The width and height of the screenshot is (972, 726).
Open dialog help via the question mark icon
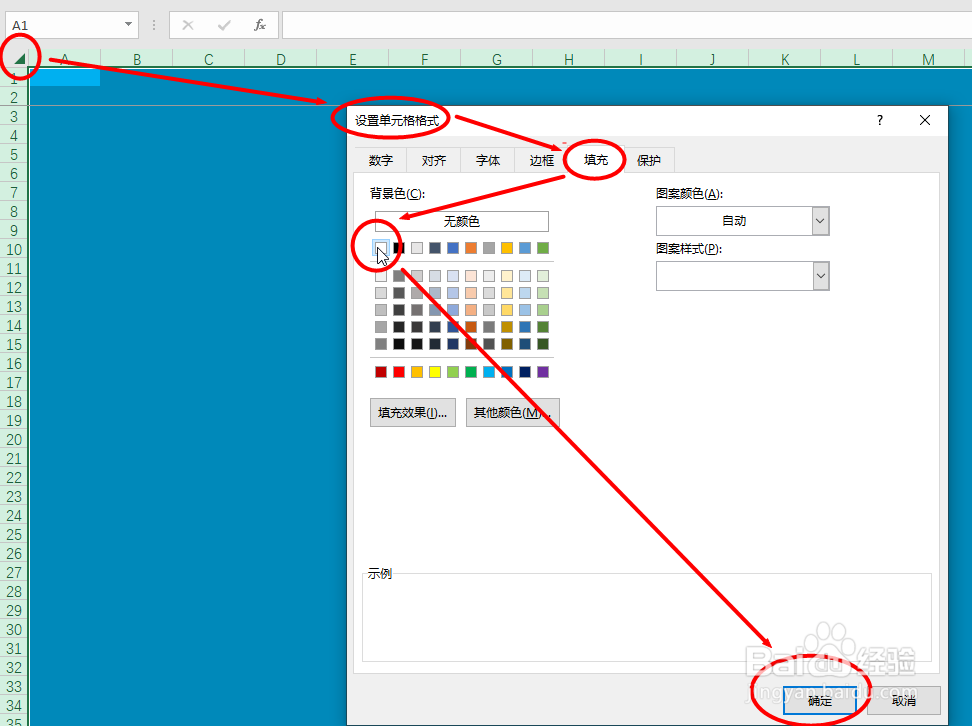[x=878, y=119]
